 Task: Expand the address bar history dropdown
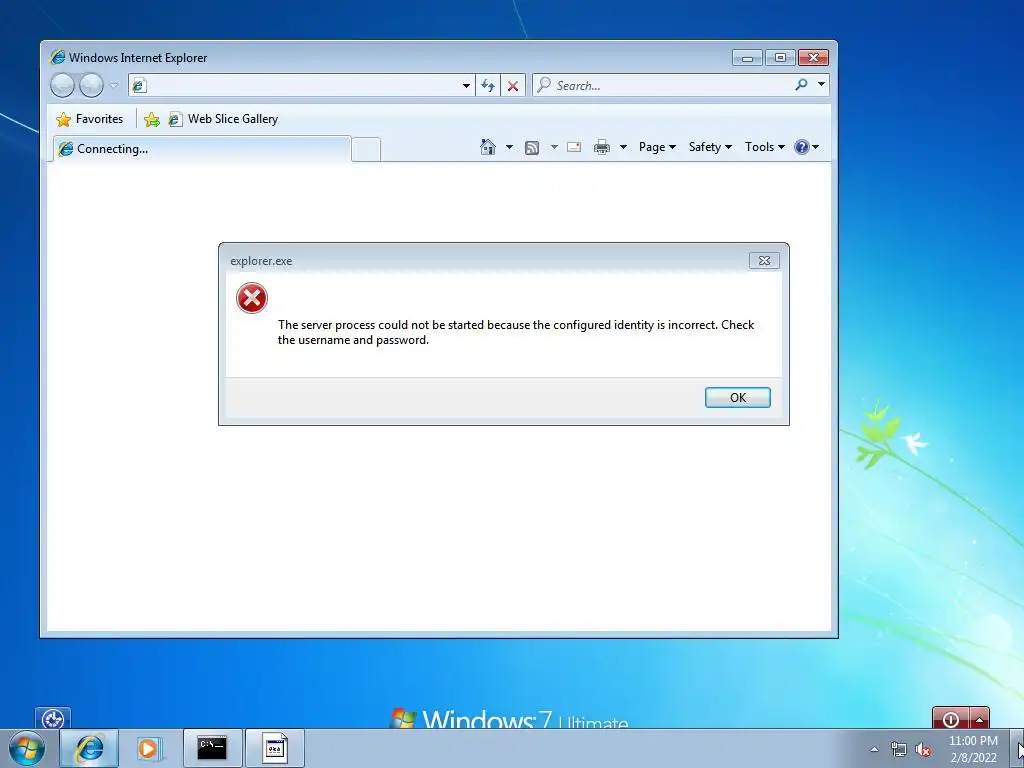[466, 86]
